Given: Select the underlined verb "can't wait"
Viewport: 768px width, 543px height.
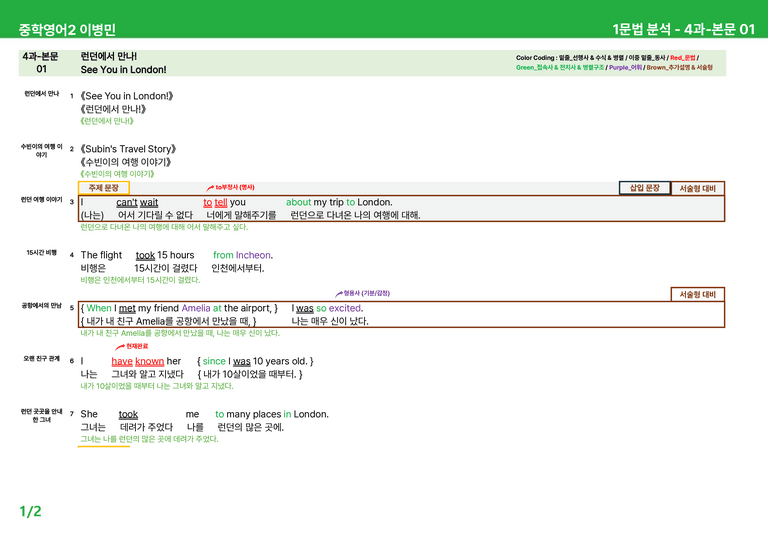Looking at the screenshot, I should (x=137, y=202).
